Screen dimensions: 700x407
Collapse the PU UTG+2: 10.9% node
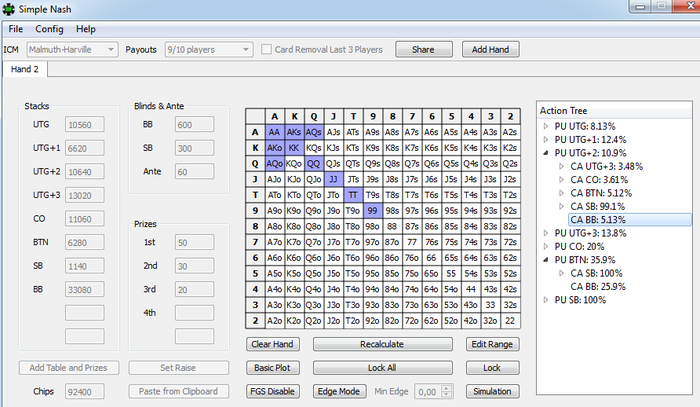(546, 153)
